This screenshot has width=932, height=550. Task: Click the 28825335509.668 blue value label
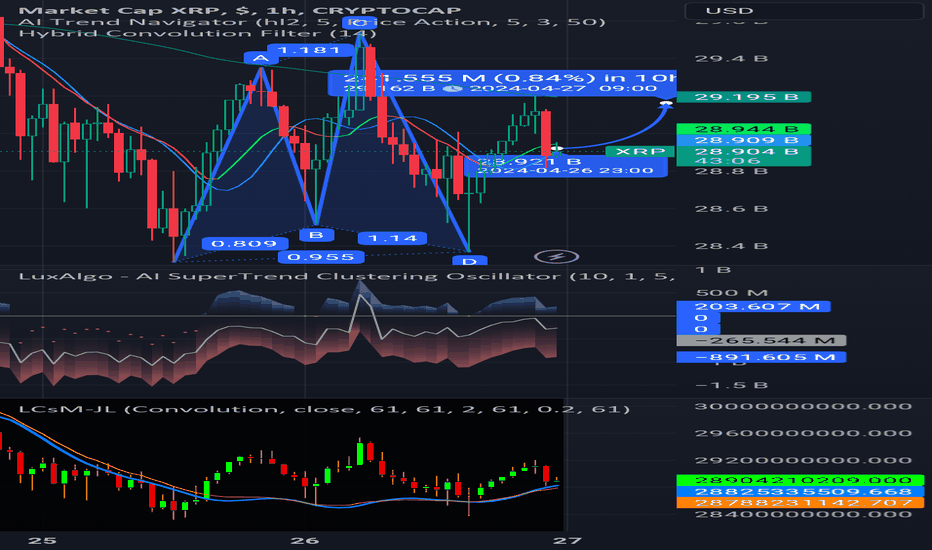pos(800,492)
